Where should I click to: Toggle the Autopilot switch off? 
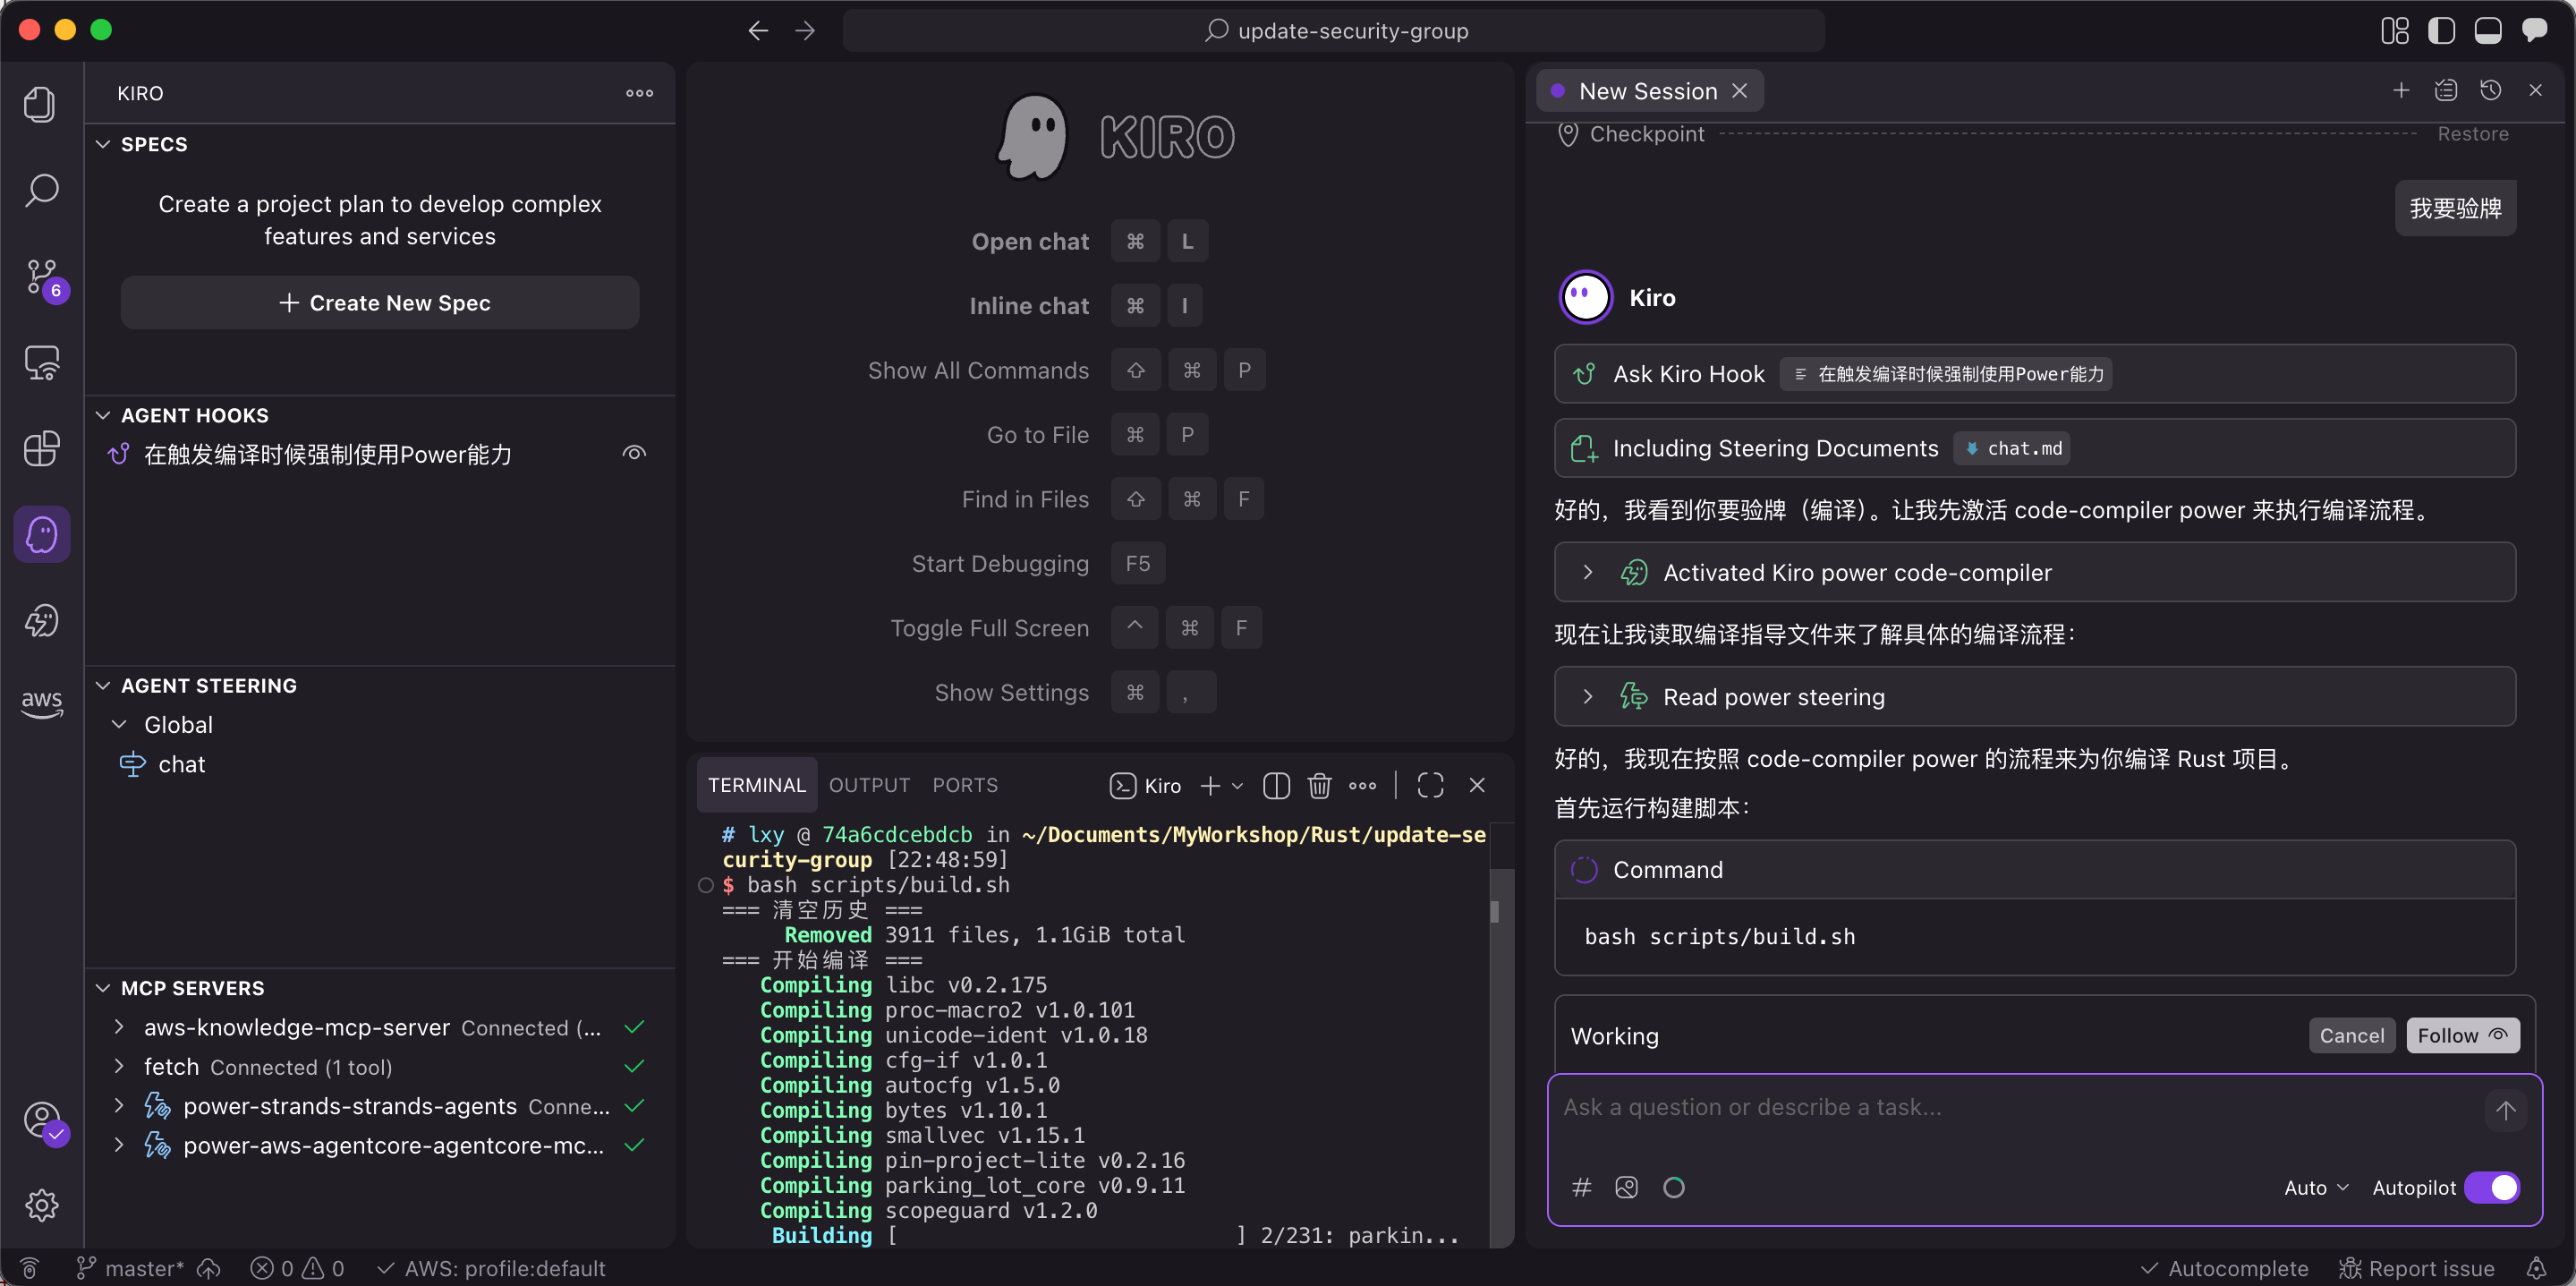pyautogui.click(x=2491, y=1187)
